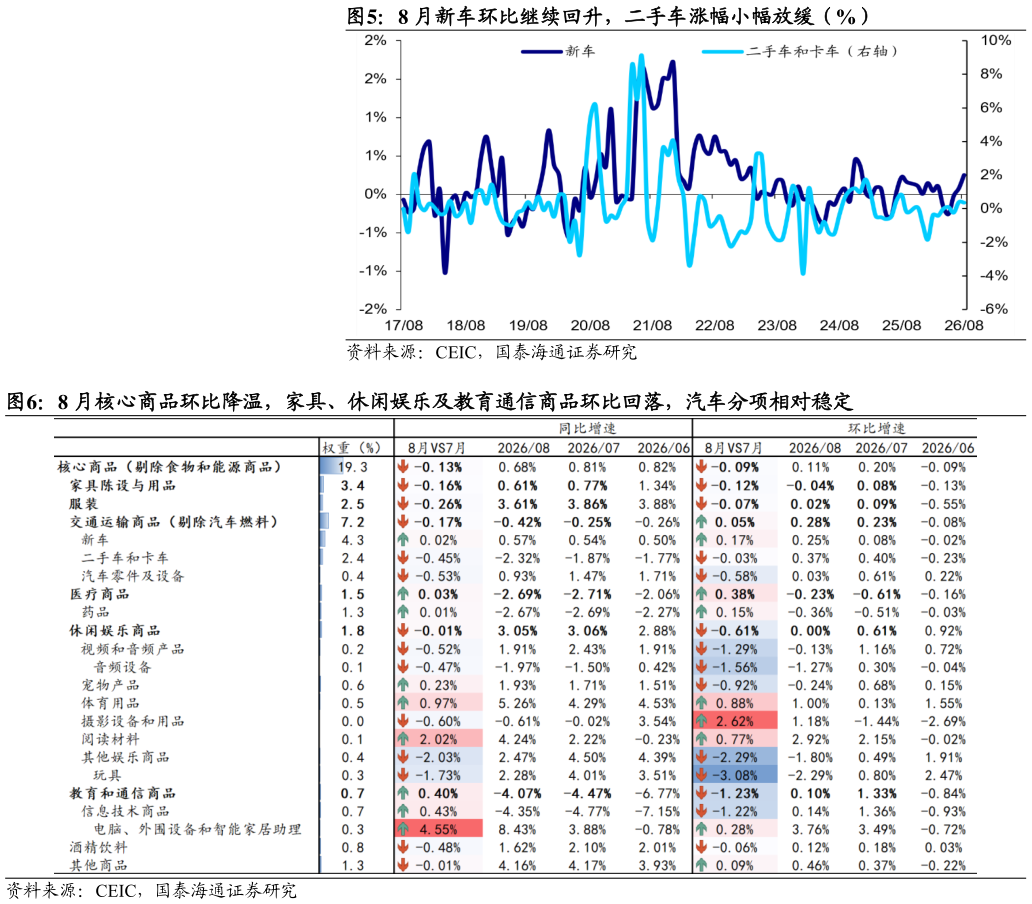
Task: Click the down arrow beside -1.73%
Action: click(x=403, y=775)
